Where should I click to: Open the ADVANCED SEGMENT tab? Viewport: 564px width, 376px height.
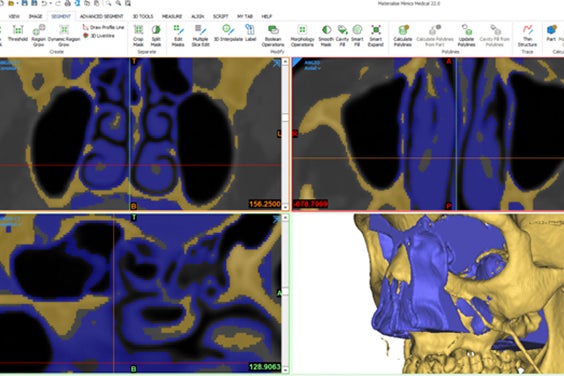tap(101, 16)
